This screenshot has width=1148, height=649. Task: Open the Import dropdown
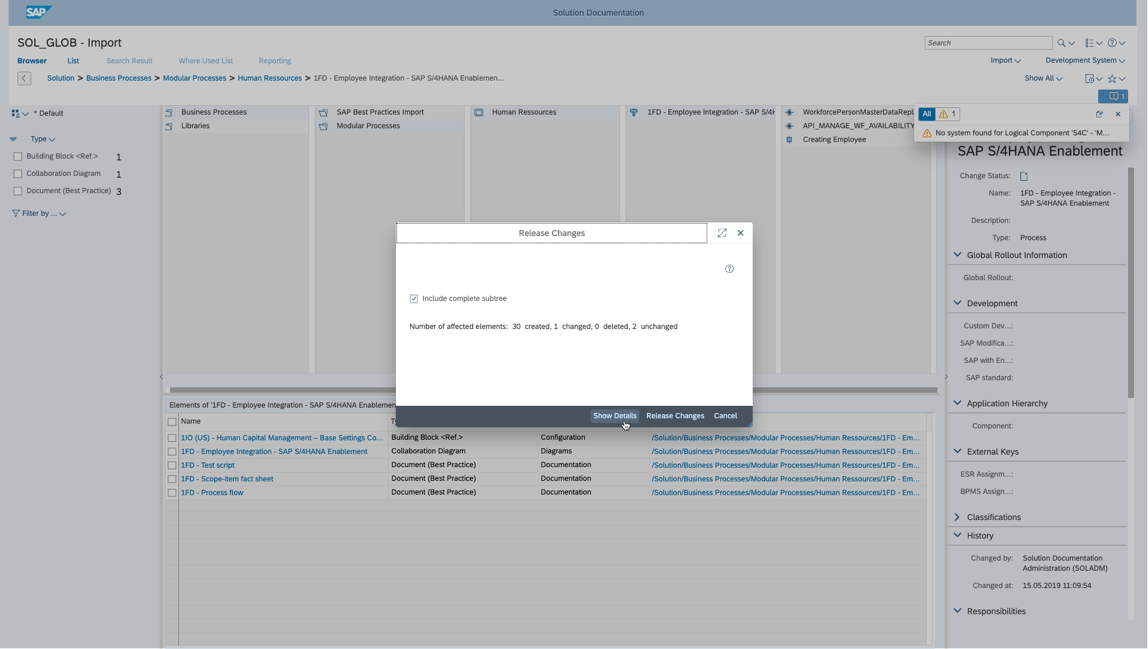click(x=1004, y=60)
